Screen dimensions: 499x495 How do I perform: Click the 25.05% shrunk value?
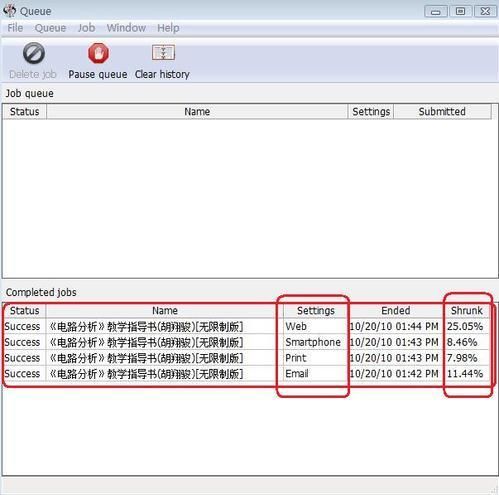(x=465, y=326)
